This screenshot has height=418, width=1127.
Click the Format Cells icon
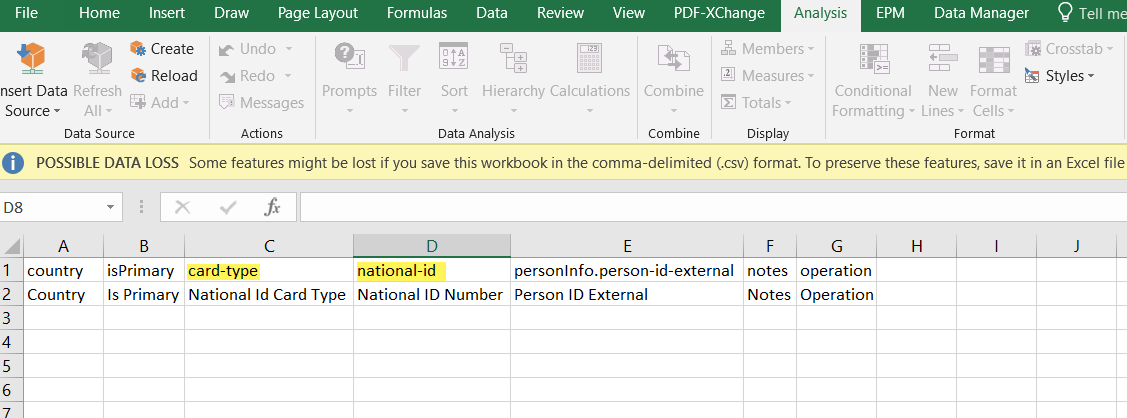click(x=994, y=60)
